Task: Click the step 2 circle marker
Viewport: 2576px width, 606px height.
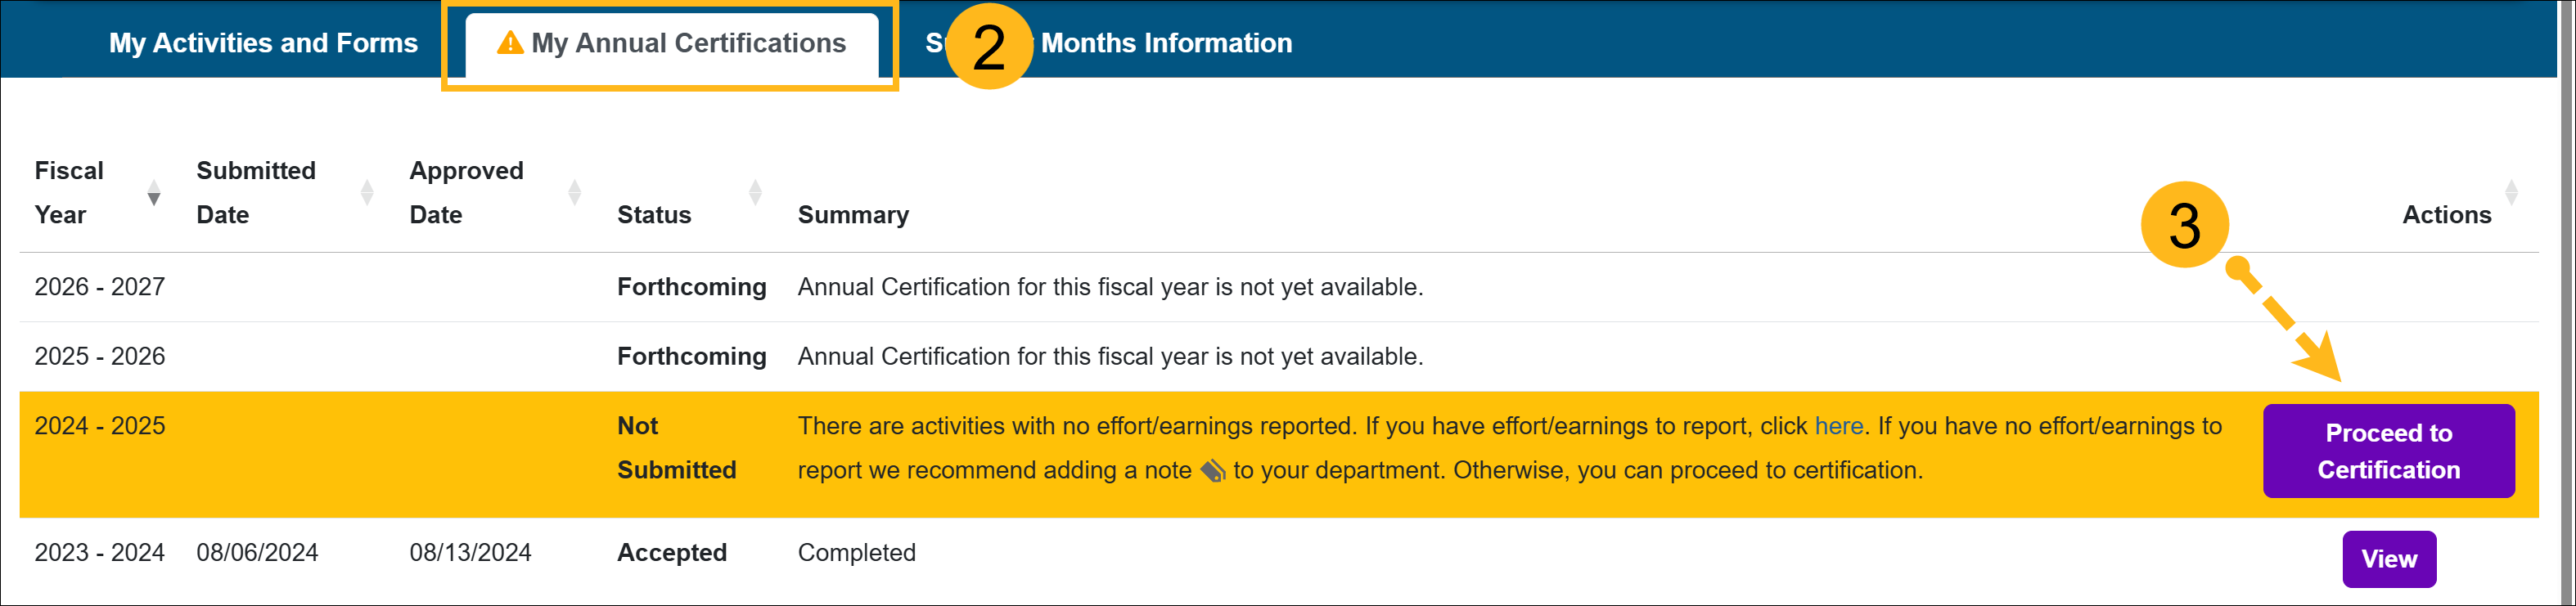Action: pos(988,47)
